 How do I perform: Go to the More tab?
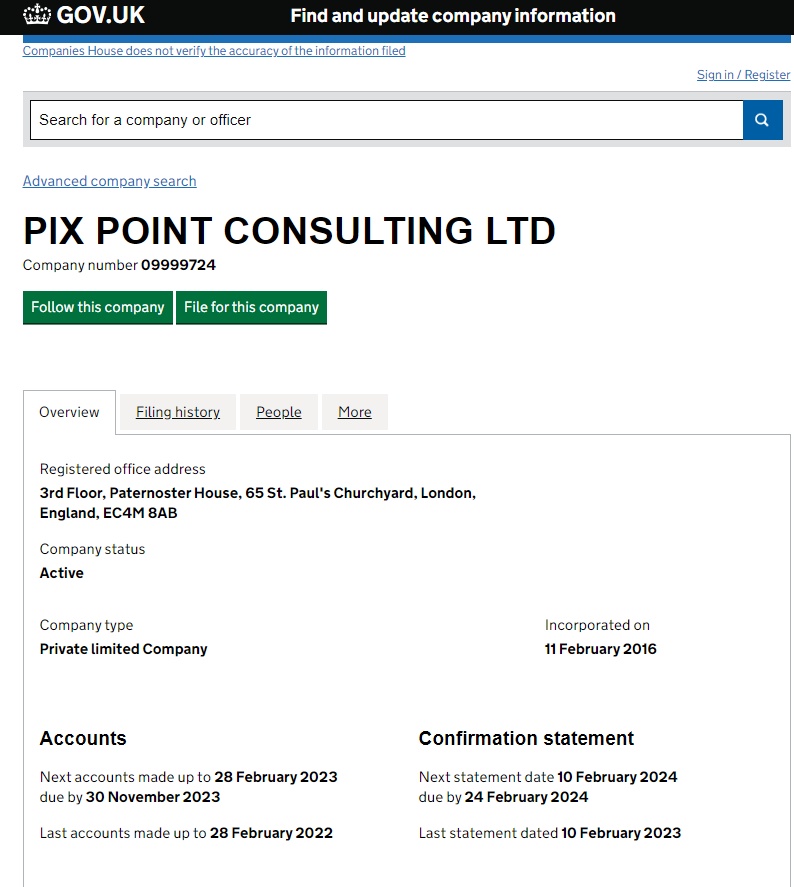point(354,412)
